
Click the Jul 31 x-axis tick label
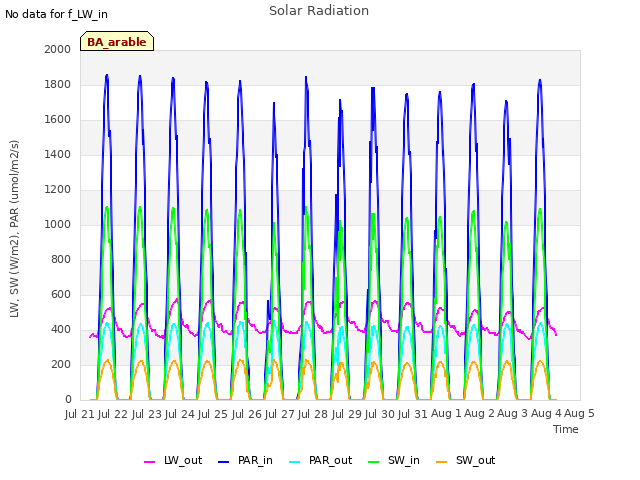coord(413,414)
